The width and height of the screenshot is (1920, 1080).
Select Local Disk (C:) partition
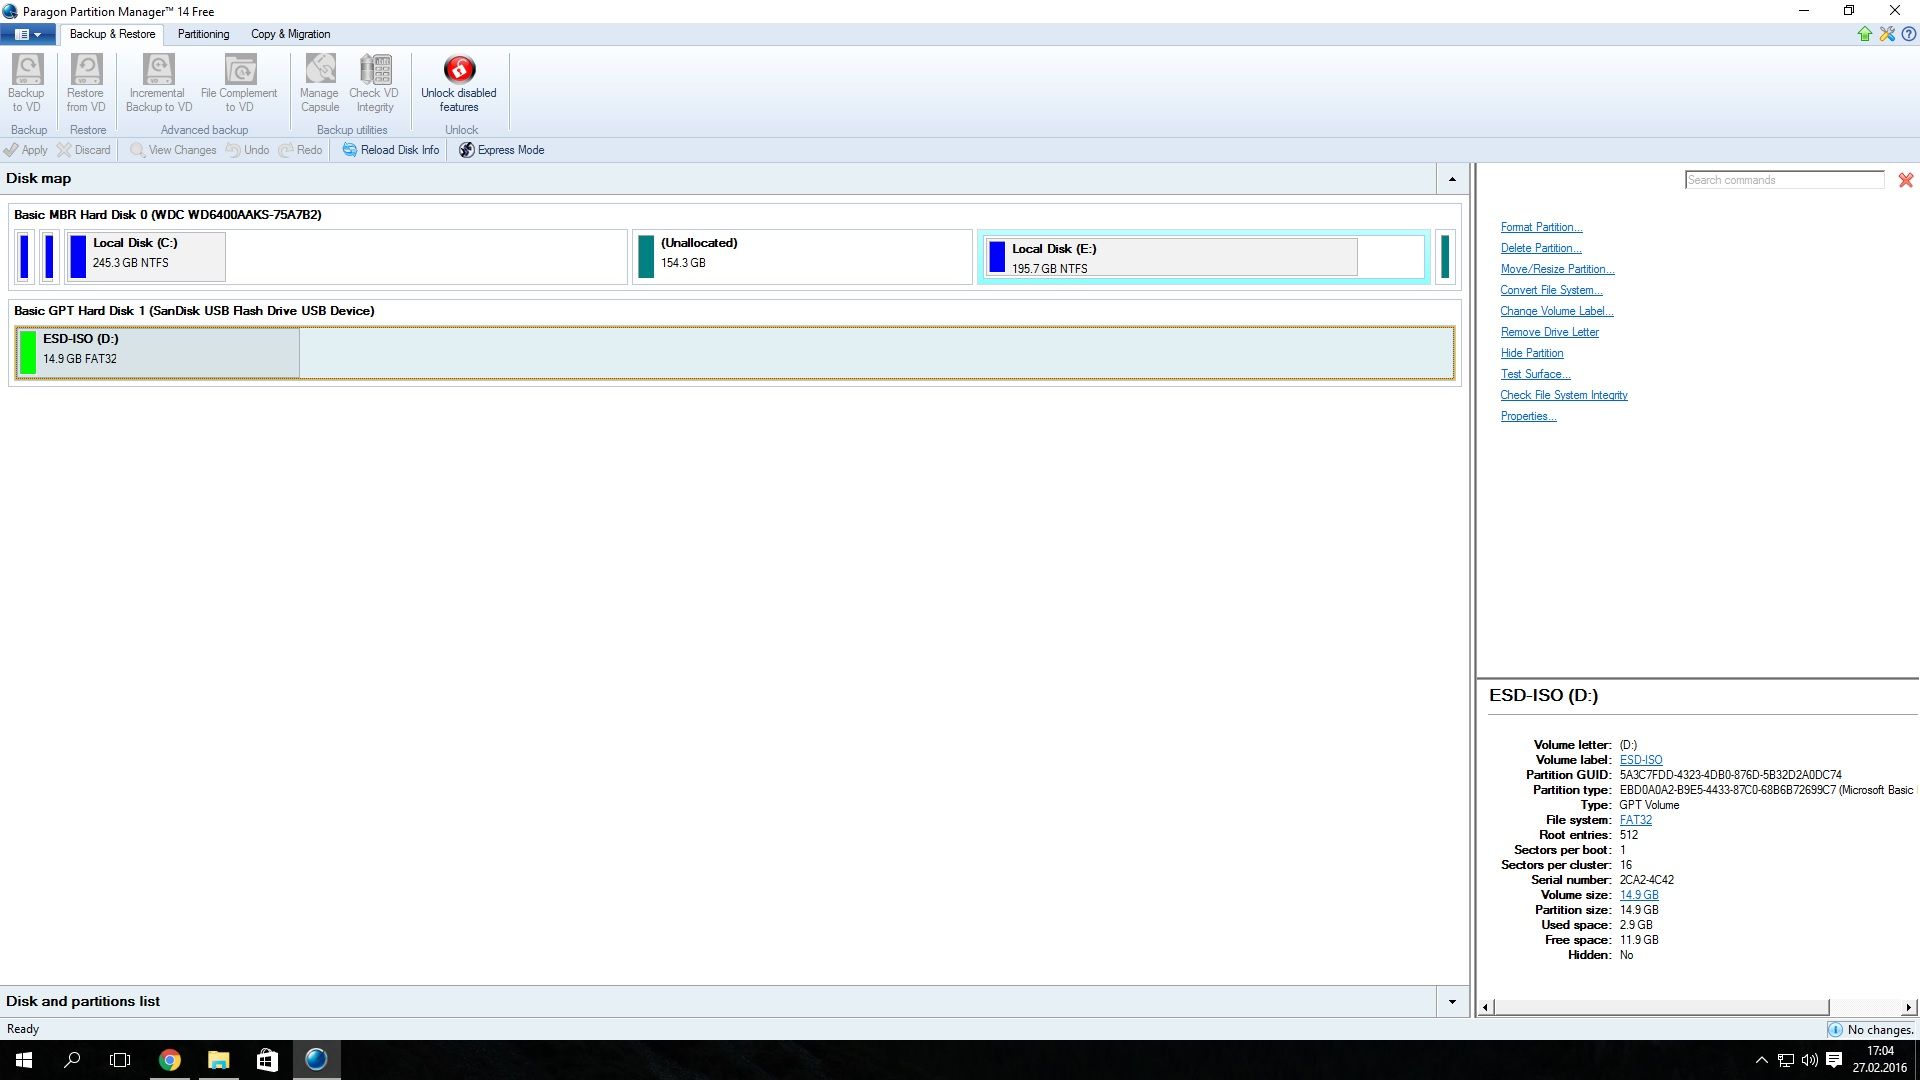tap(145, 257)
